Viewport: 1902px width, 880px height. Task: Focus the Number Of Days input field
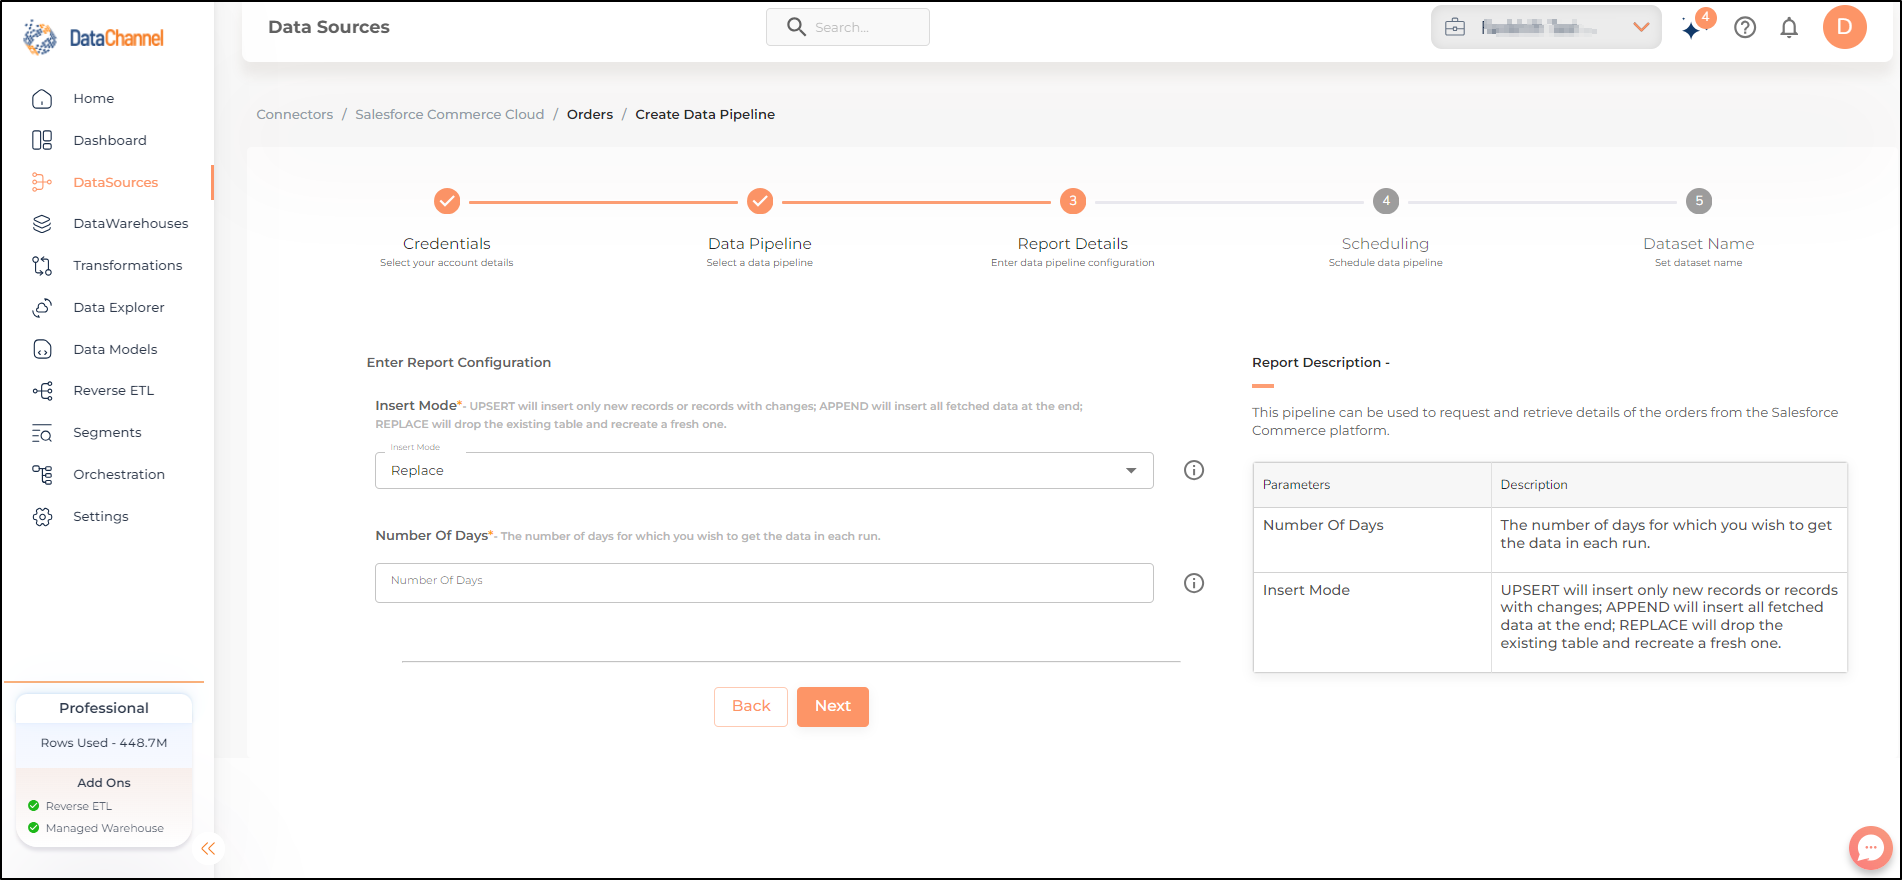click(x=764, y=583)
